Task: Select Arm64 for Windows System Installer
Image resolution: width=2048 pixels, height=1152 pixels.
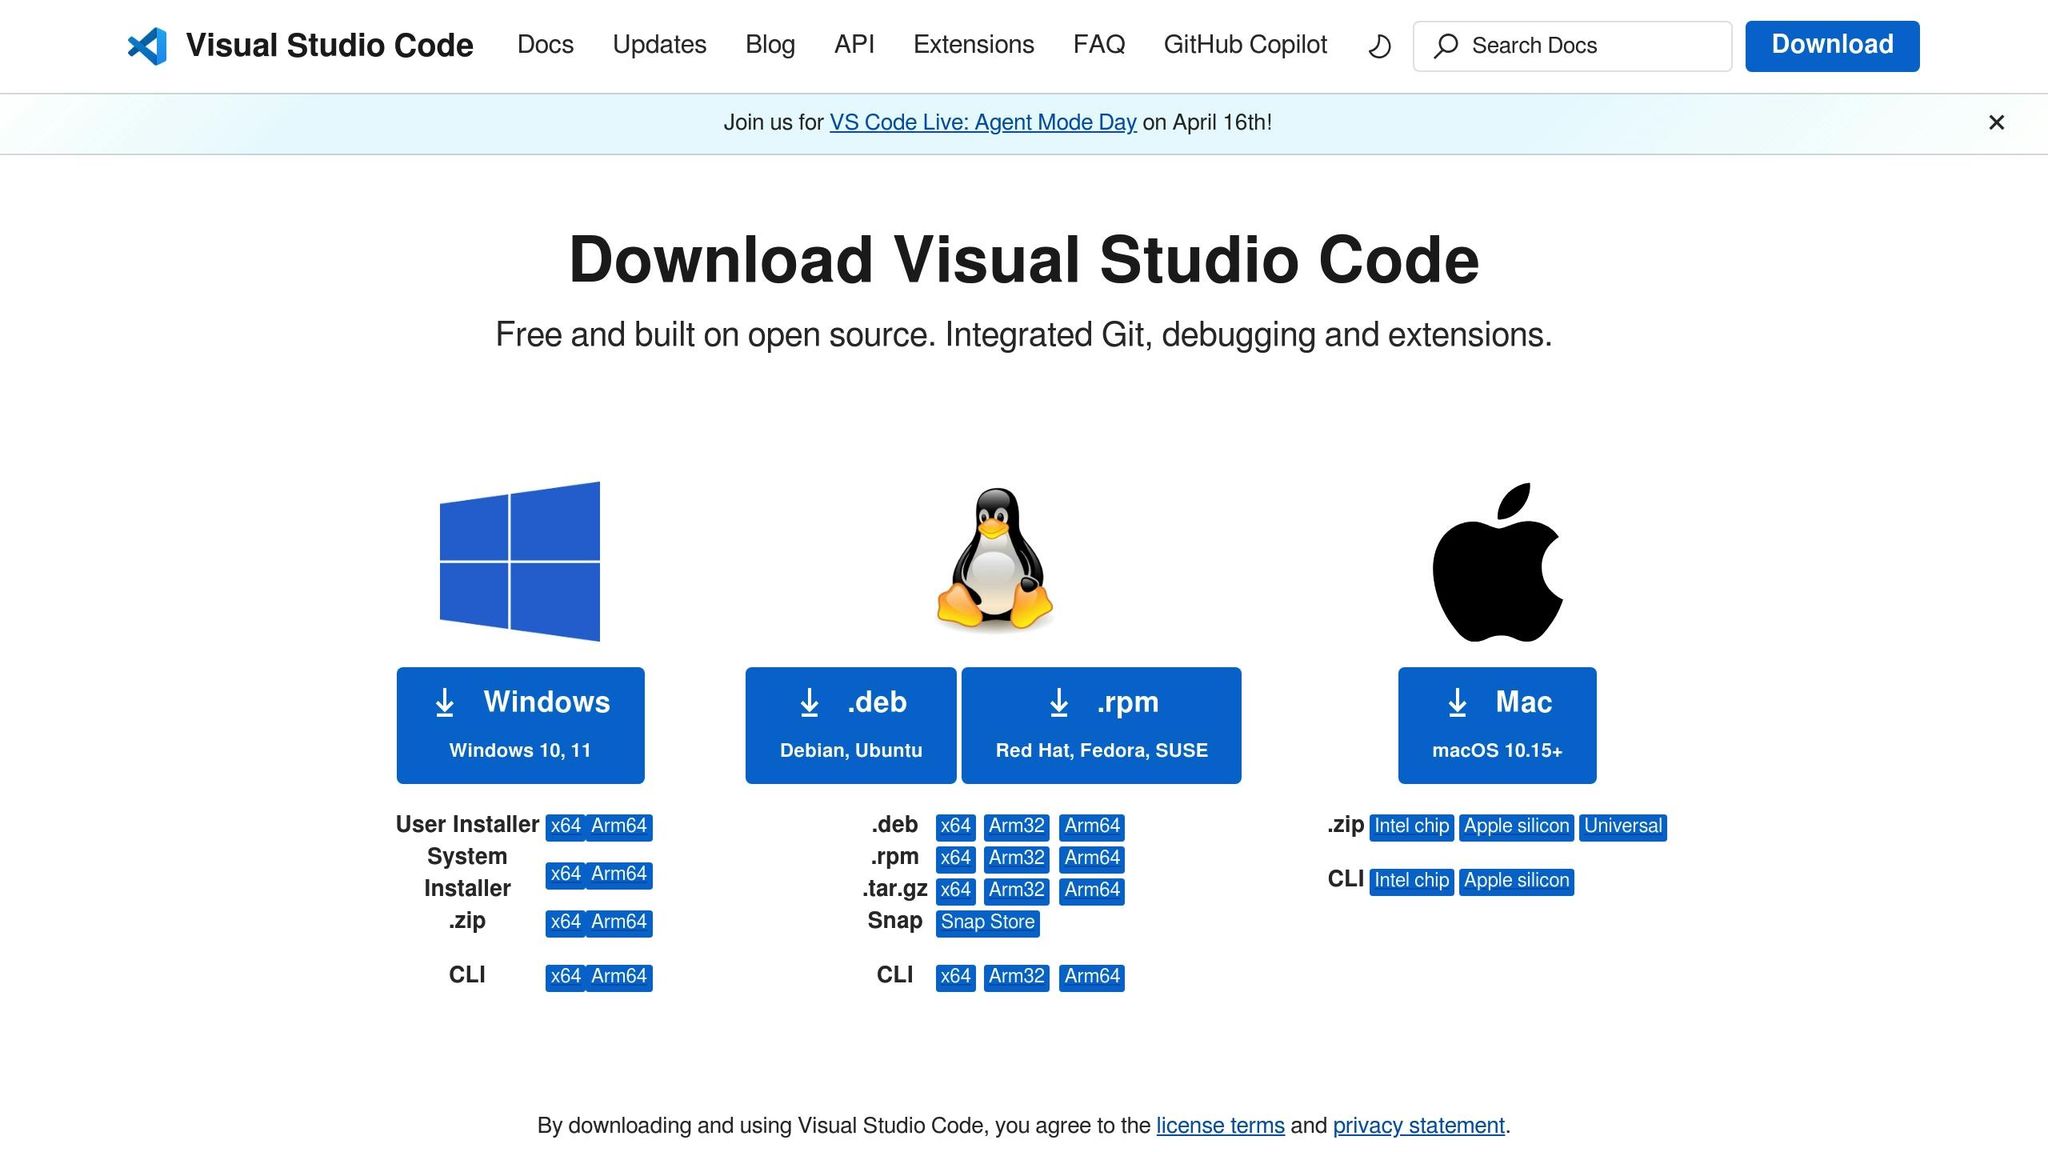Action: point(619,875)
